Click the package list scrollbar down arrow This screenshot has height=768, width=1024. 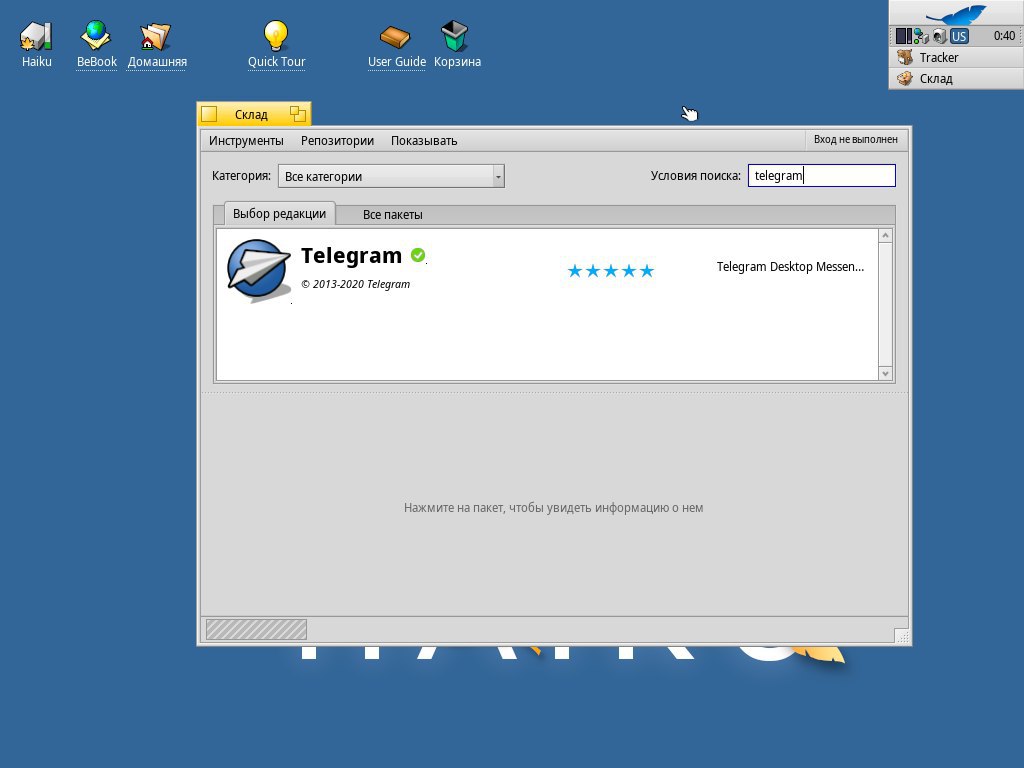[x=886, y=374]
